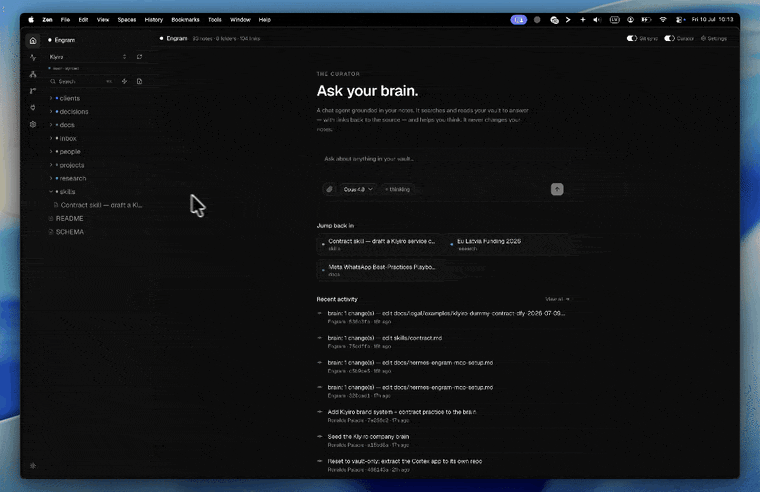Open the graph network icon in sidebar
The height and width of the screenshot is (492, 760).
(x=33, y=74)
